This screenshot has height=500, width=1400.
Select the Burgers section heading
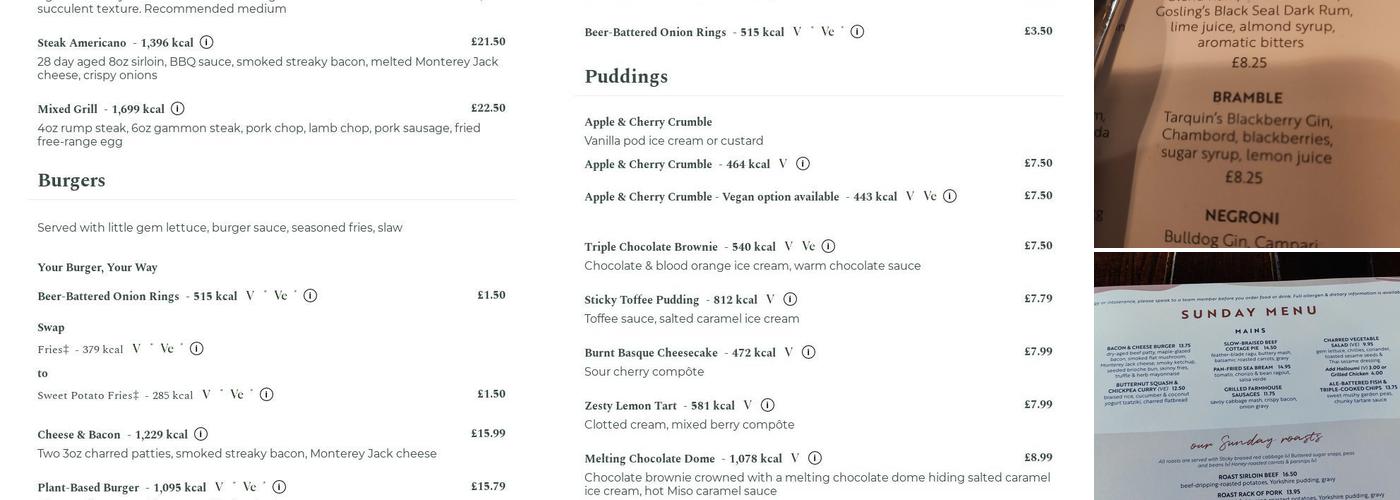(x=71, y=181)
